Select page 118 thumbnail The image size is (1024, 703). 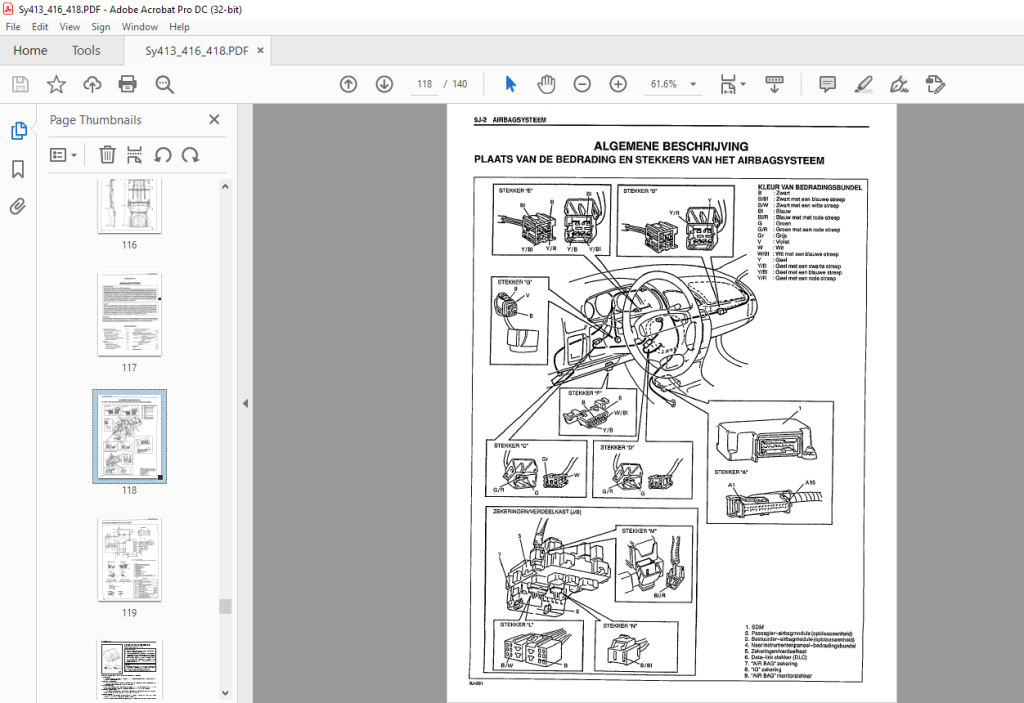129,436
